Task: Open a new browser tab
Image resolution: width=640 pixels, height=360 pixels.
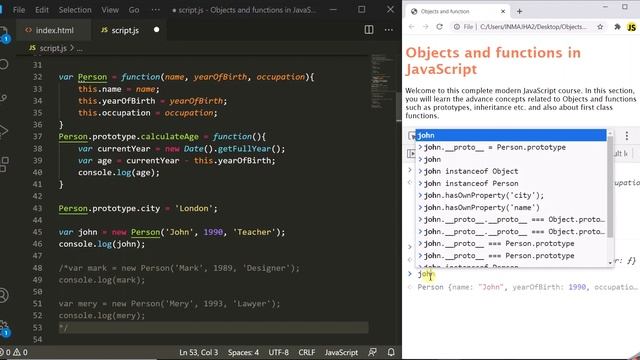Action: (519, 11)
